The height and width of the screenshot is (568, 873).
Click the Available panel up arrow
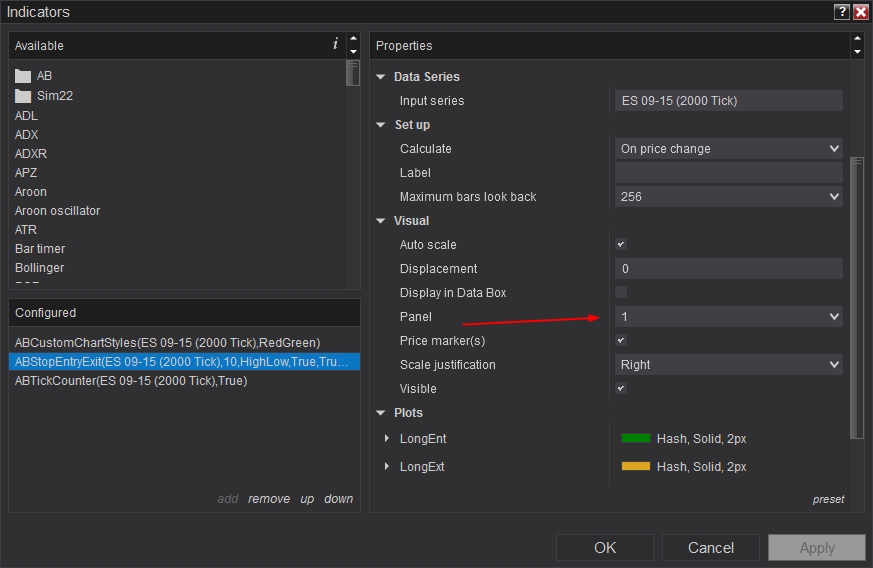(353, 39)
